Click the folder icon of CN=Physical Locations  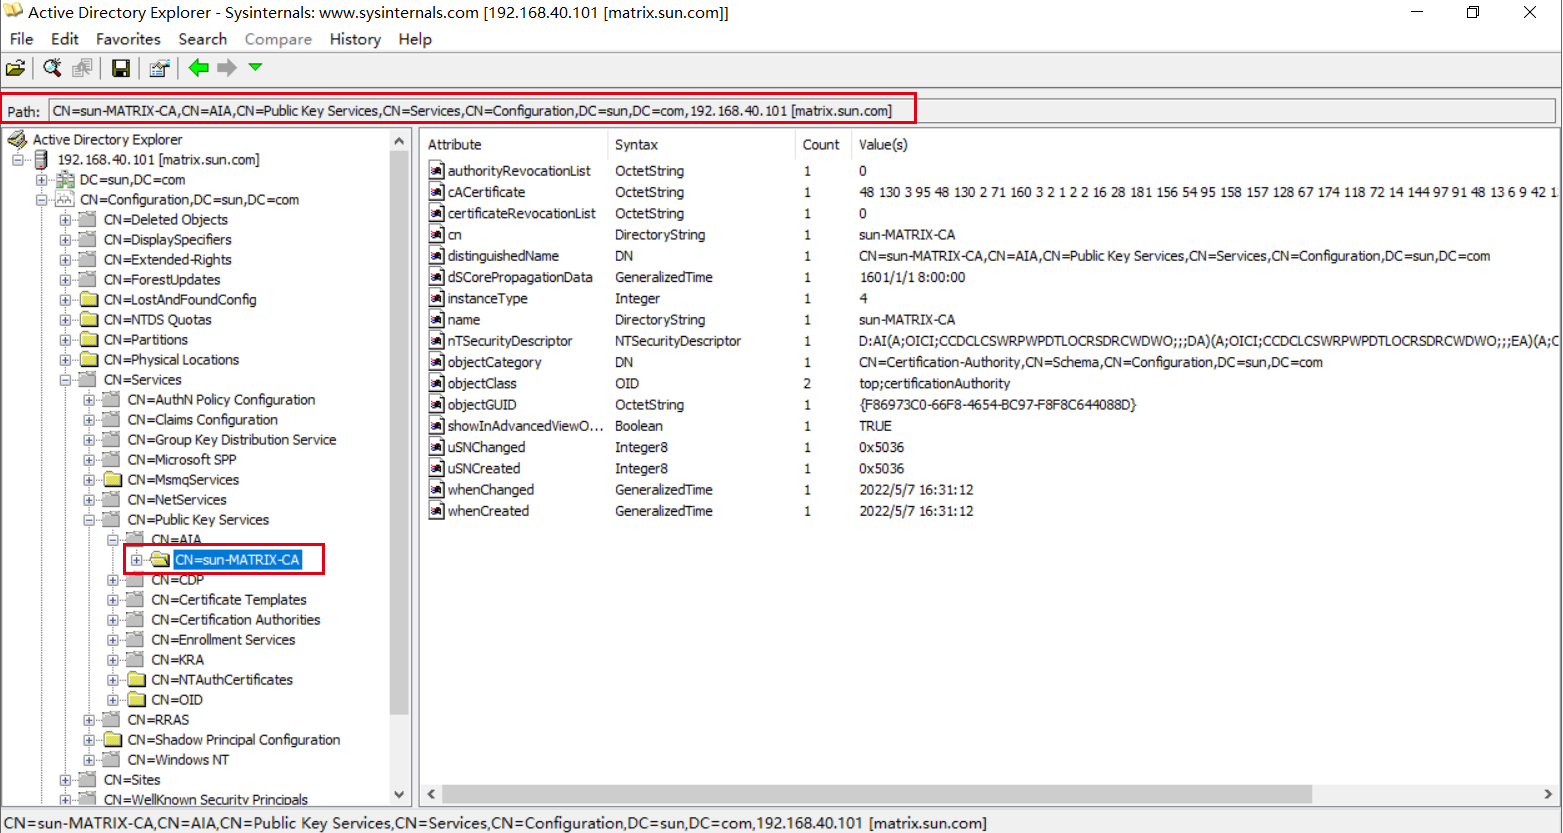(89, 360)
